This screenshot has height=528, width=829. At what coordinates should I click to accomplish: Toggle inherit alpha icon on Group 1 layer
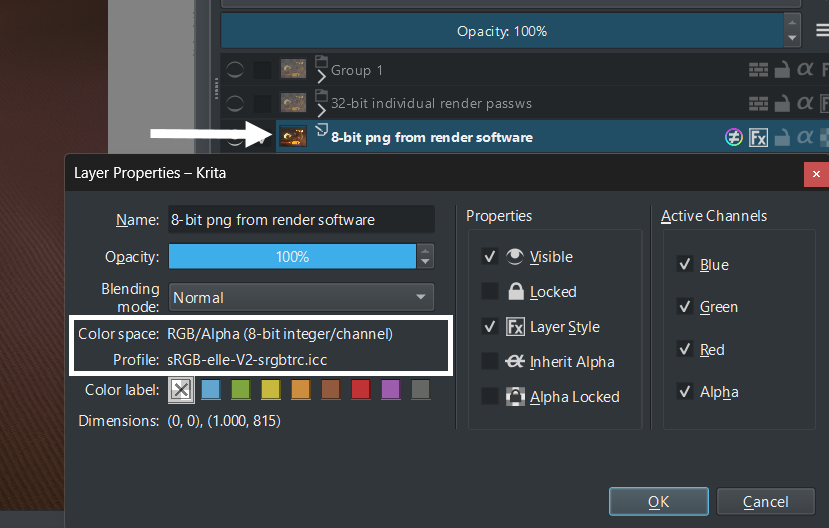(804, 70)
